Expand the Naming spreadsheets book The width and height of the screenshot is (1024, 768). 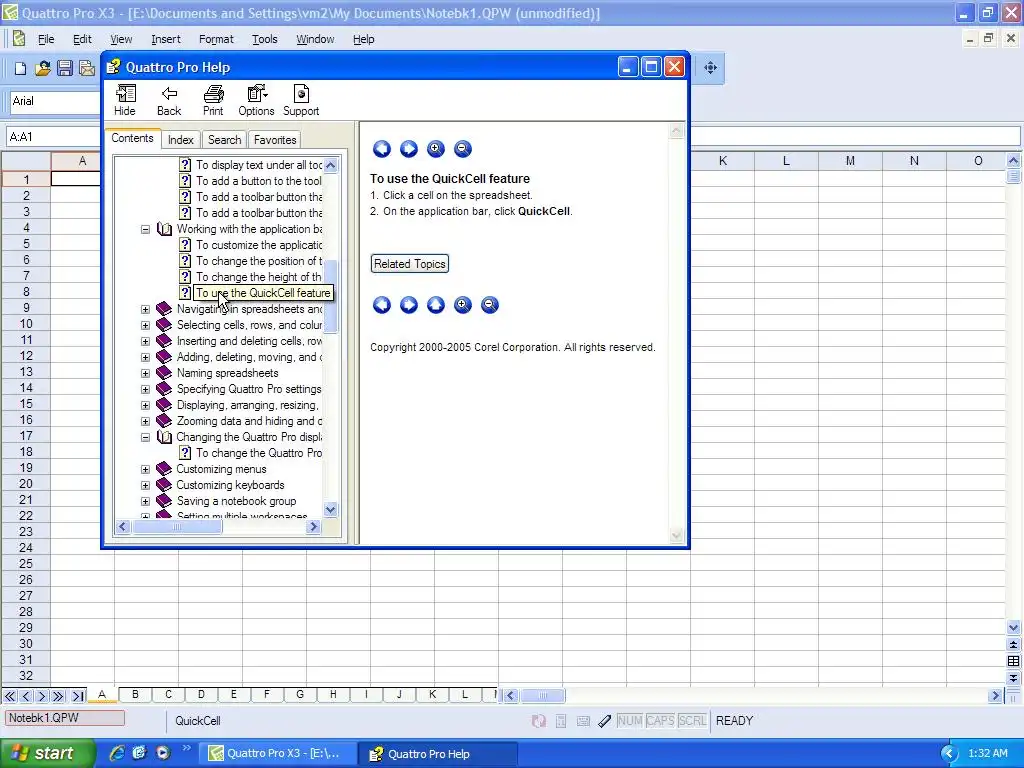[146, 374]
